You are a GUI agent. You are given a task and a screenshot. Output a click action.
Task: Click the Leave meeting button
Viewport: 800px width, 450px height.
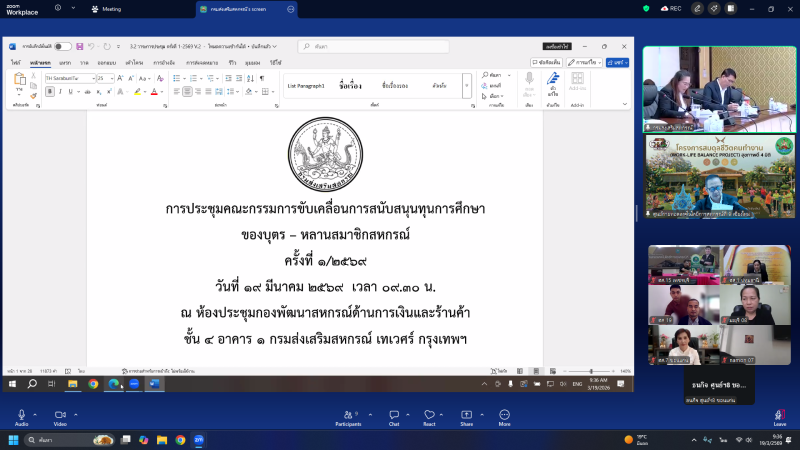779,414
